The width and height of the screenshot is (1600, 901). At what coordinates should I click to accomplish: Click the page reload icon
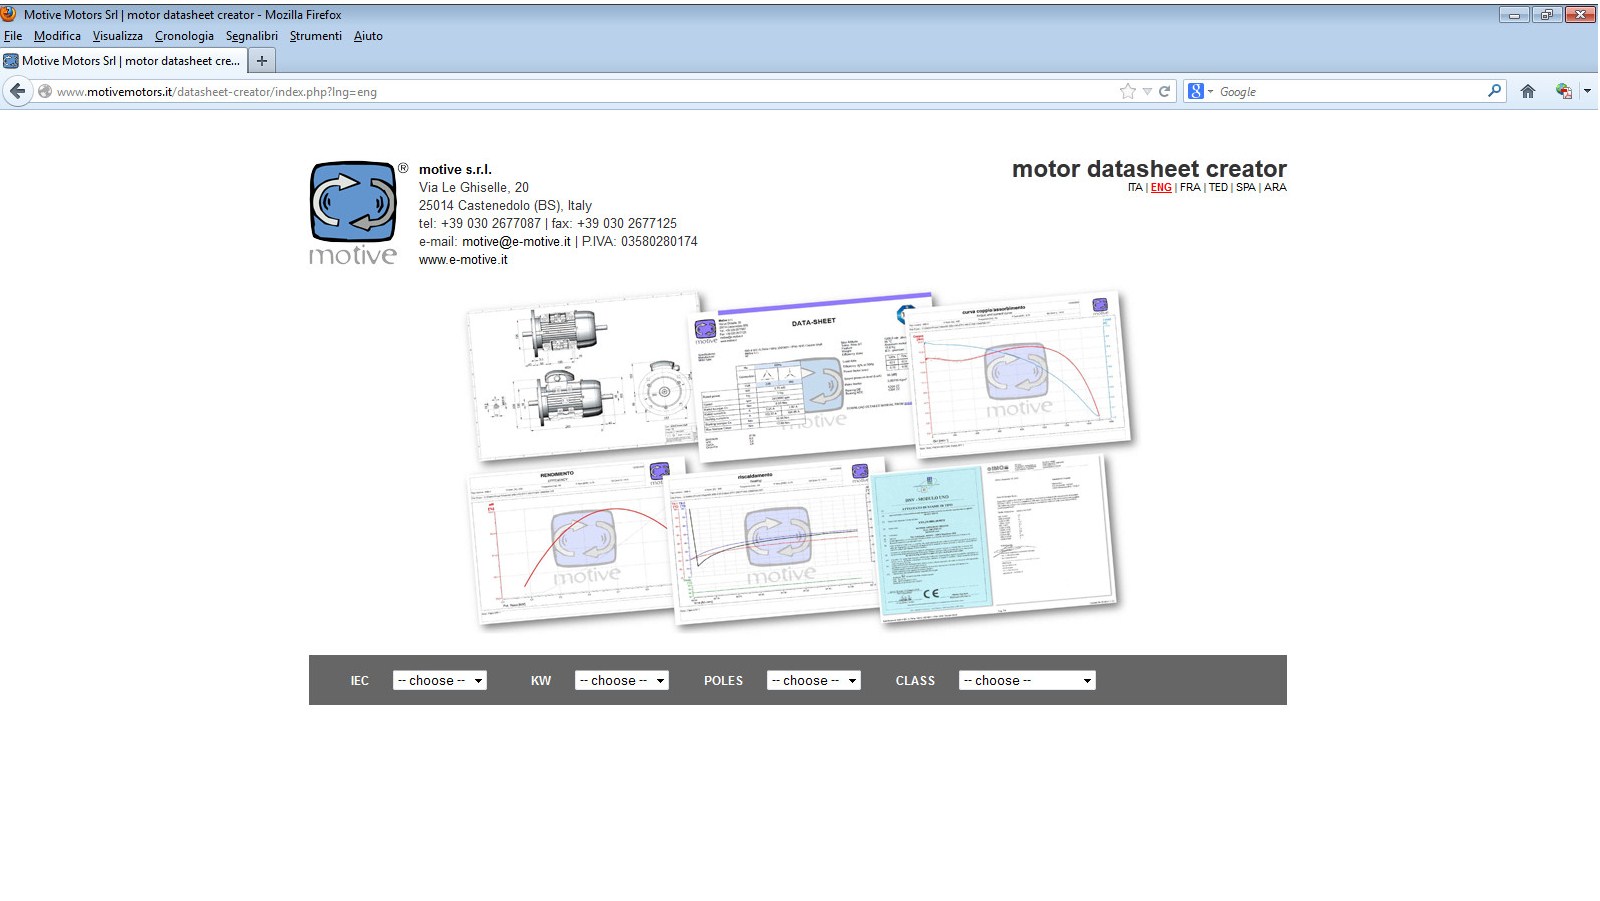point(1166,91)
